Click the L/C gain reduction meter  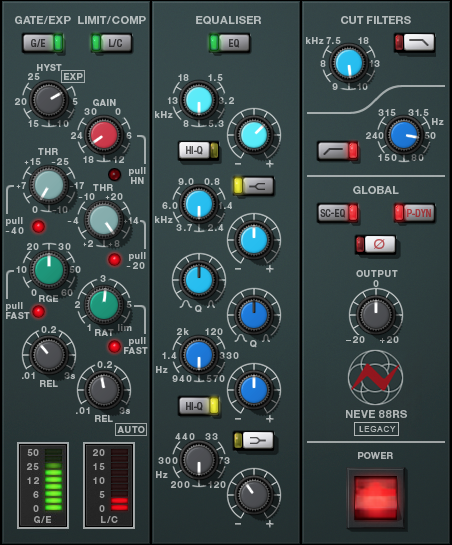click(109, 485)
